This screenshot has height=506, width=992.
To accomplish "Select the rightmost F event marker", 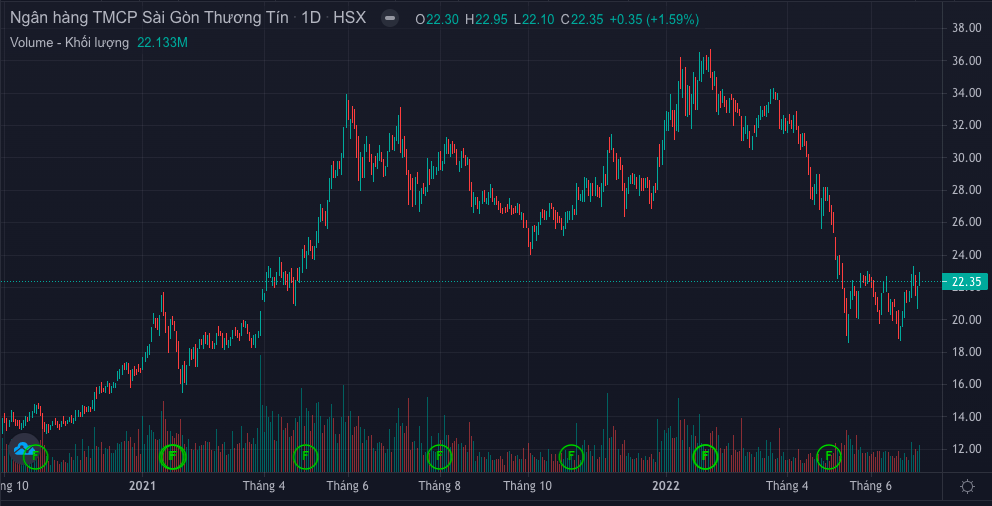I will coord(829,457).
